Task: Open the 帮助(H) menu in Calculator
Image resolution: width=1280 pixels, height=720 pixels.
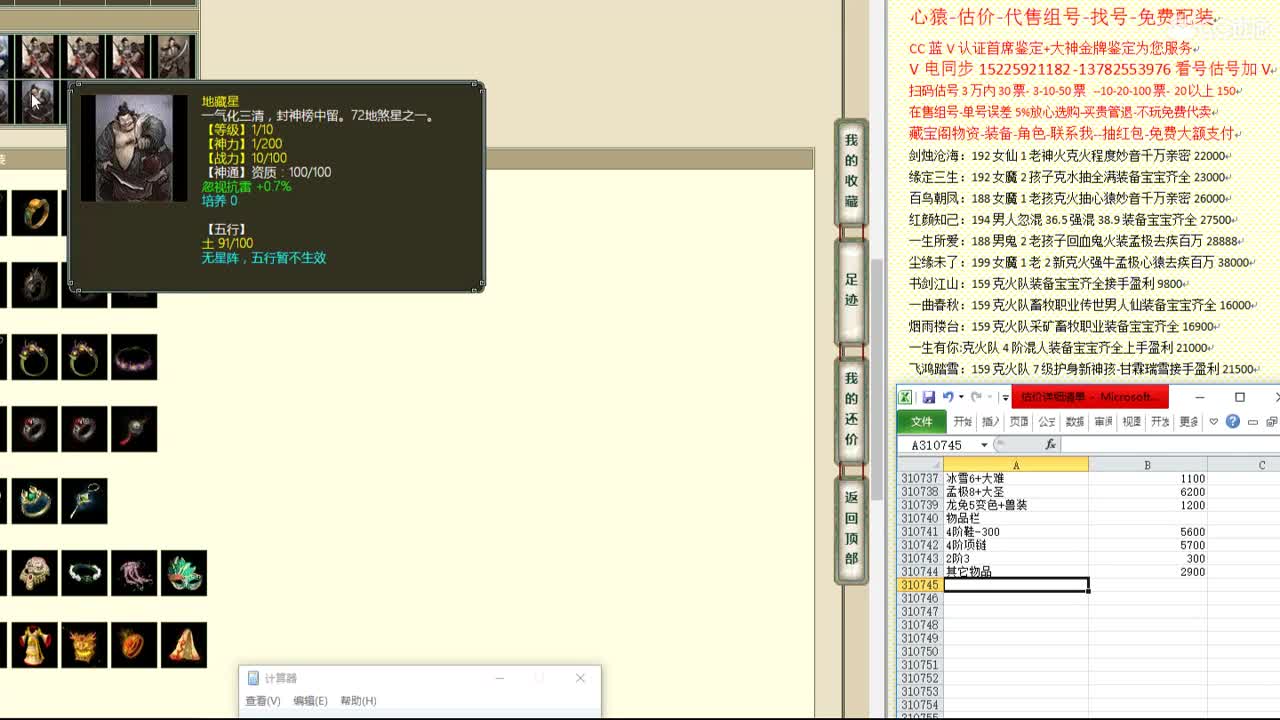Action: point(357,700)
